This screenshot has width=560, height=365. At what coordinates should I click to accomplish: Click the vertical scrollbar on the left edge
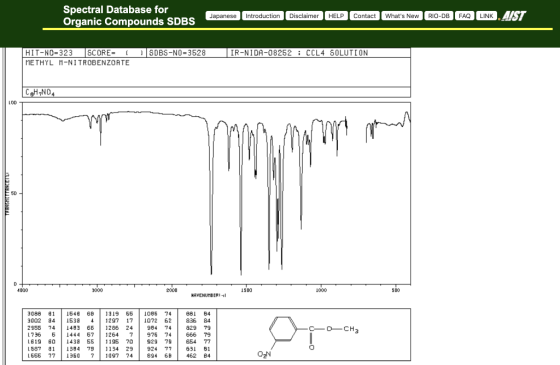pyautogui.click(x=4, y=206)
